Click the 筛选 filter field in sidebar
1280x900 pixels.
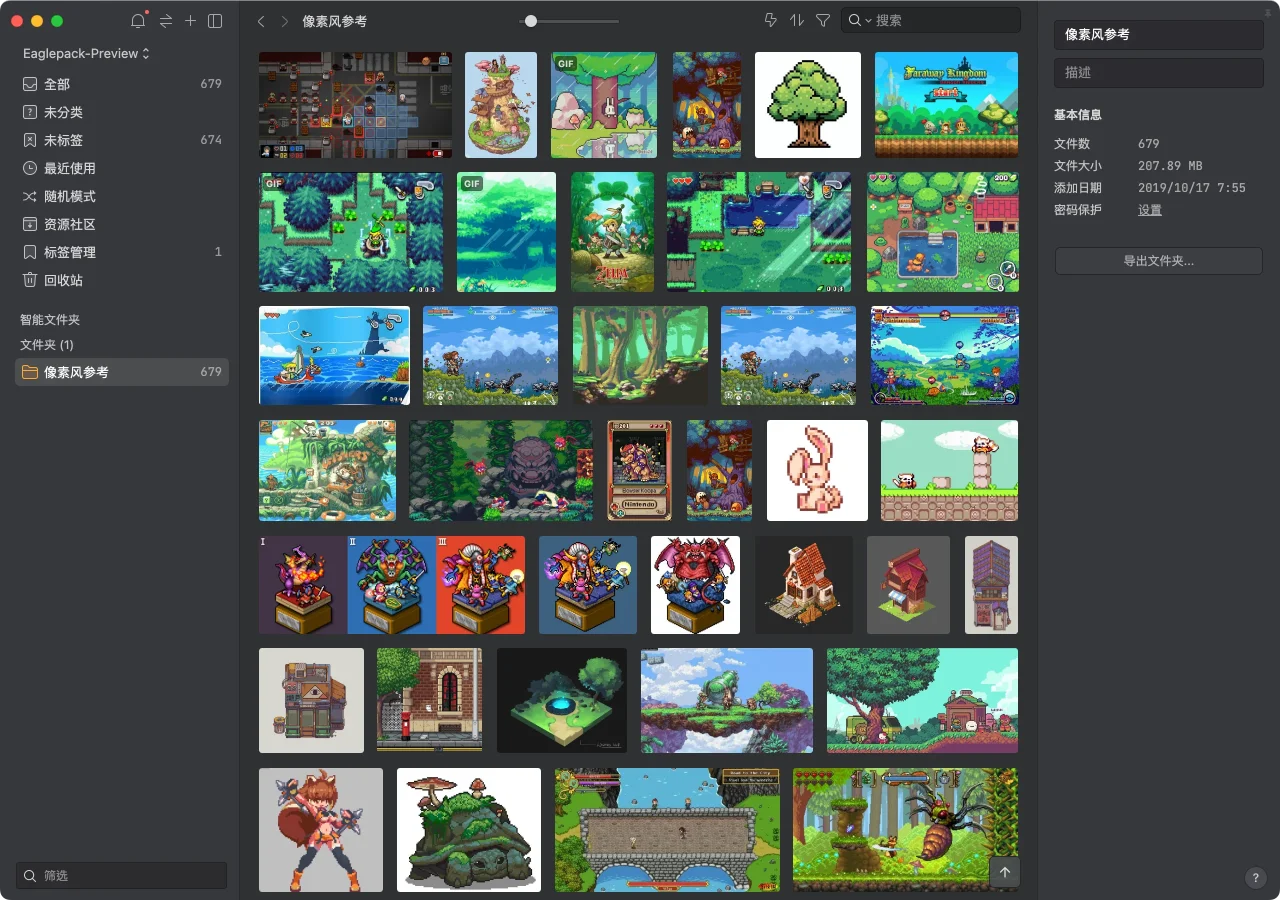tap(121, 875)
